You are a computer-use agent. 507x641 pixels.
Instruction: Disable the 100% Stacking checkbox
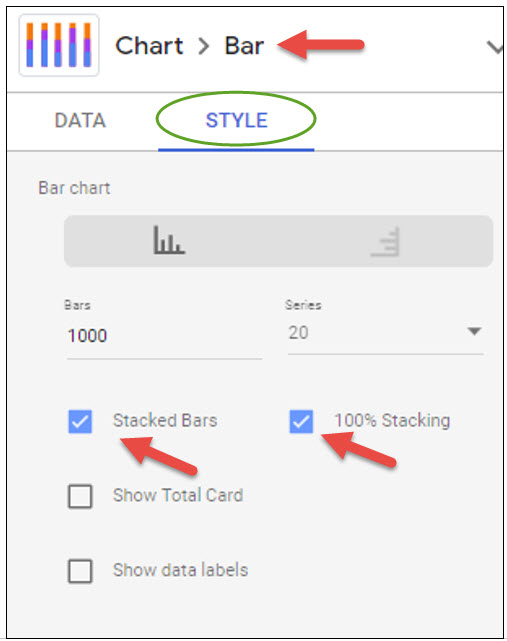click(x=301, y=421)
